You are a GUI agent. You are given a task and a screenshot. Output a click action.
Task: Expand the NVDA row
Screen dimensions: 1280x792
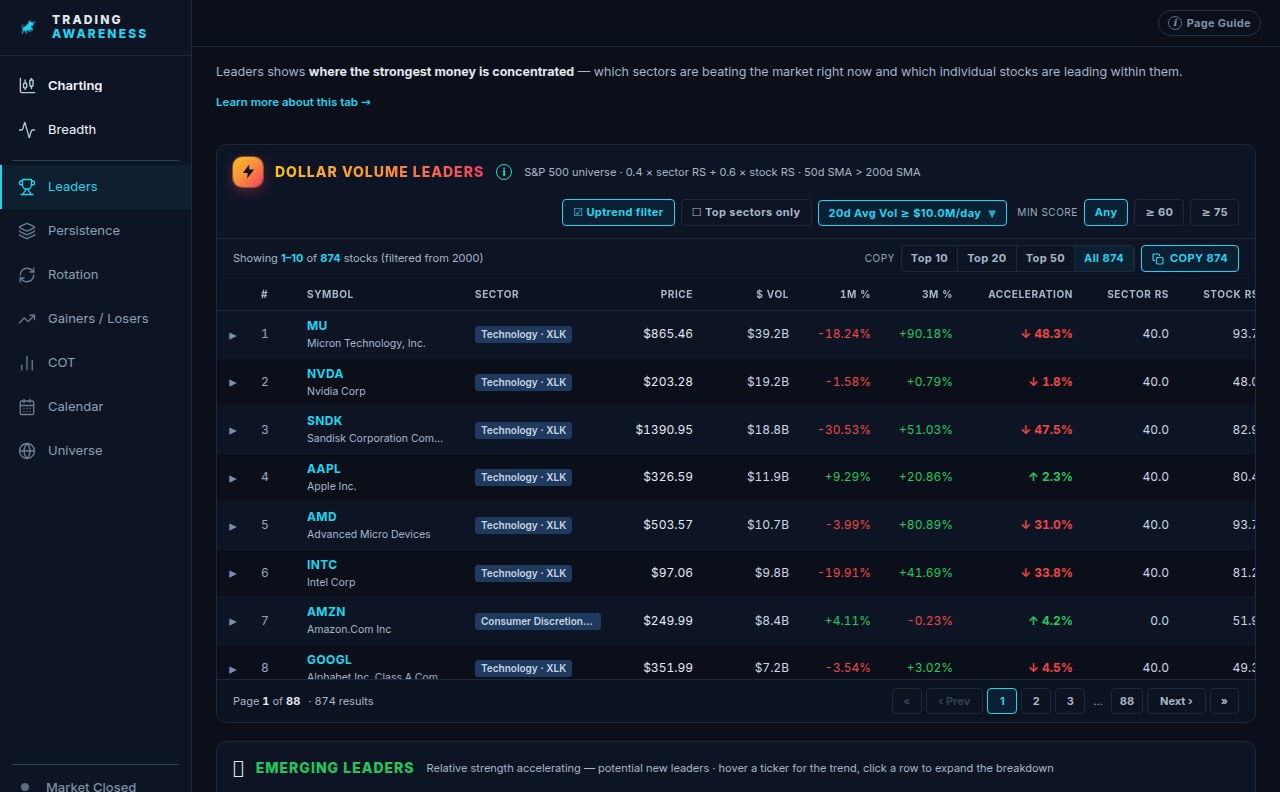point(233,383)
